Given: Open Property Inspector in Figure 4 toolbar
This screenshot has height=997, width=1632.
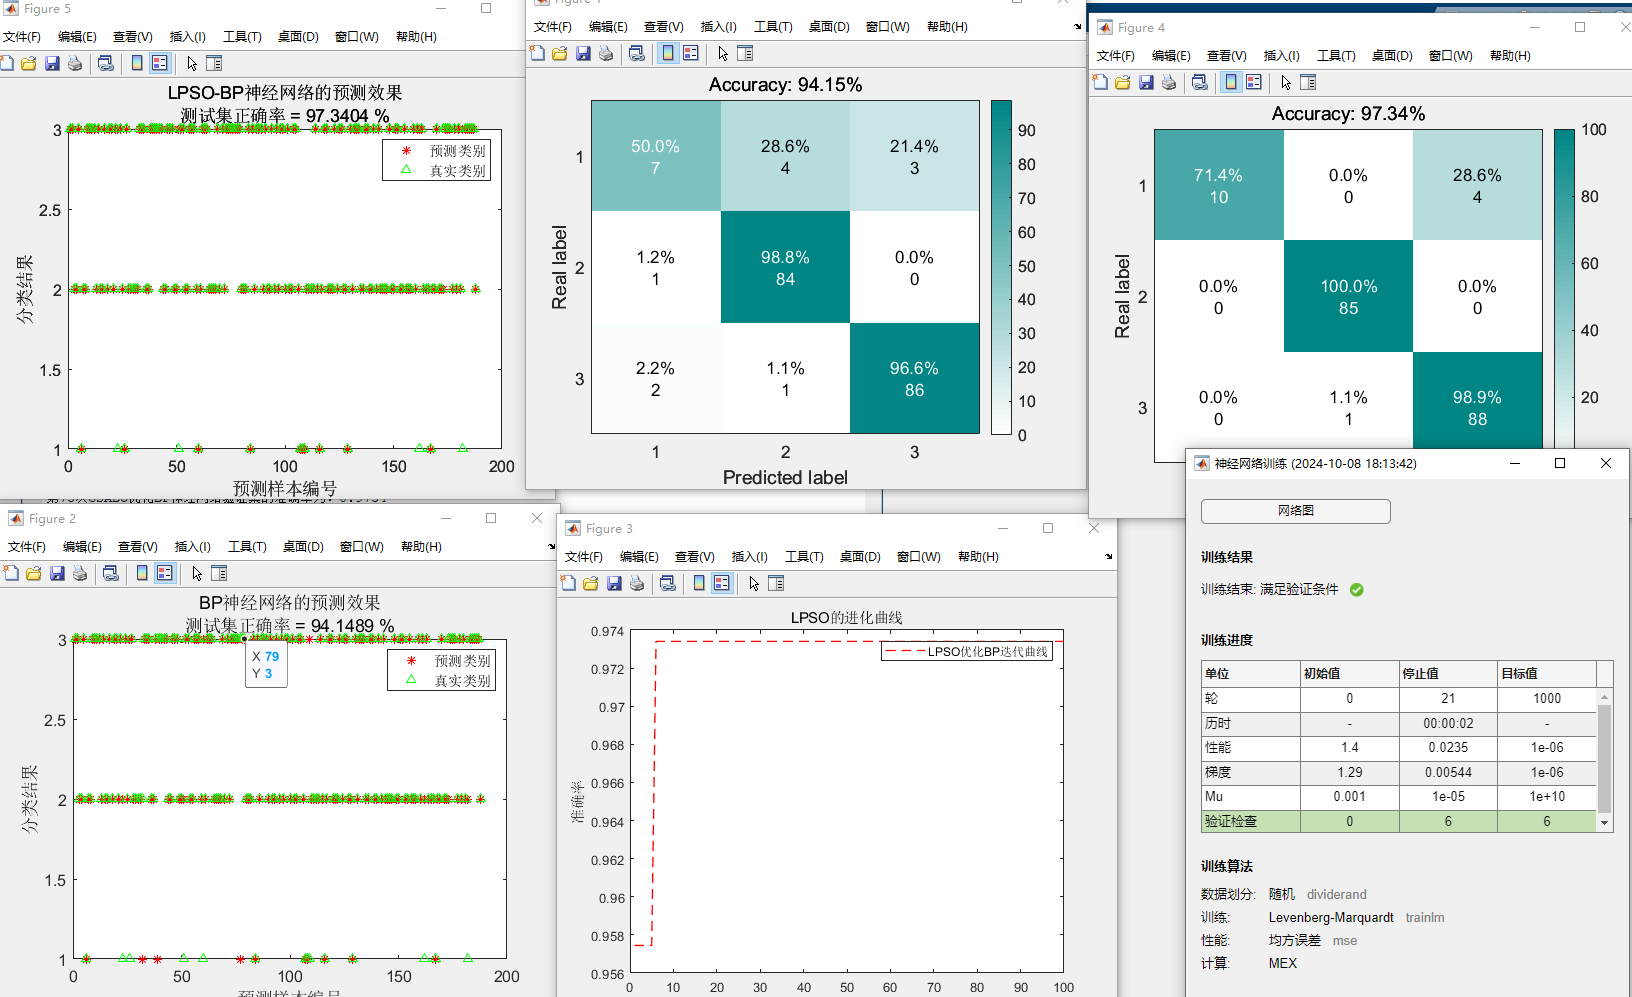Looking at the screenshot, I should click(1308, 83).
